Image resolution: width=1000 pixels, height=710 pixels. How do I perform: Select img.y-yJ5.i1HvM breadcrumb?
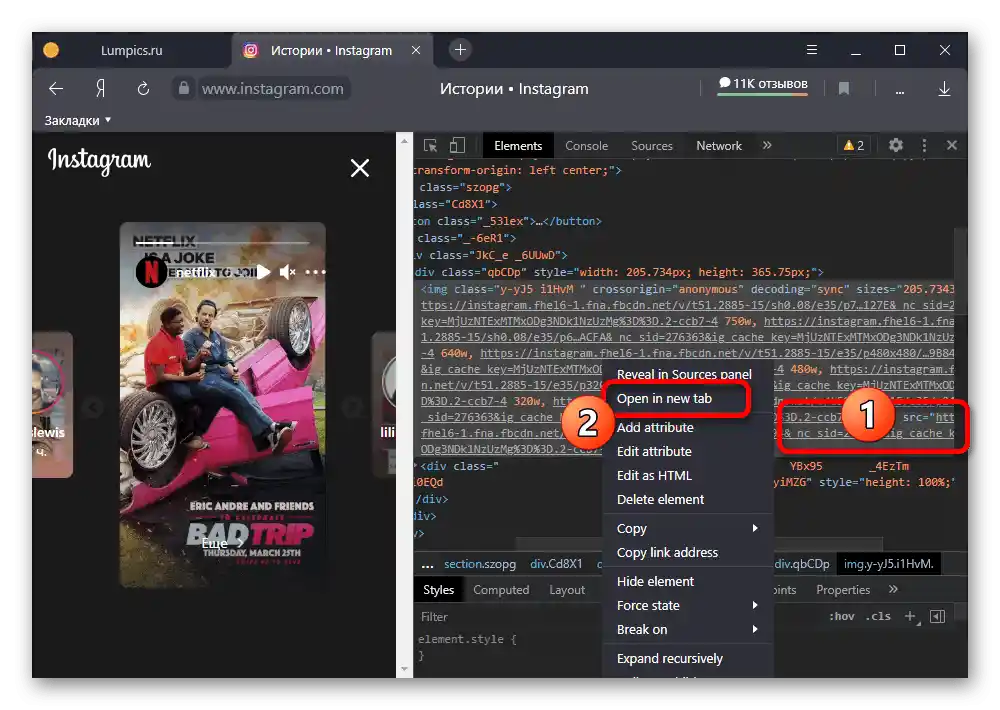point(888,564)
